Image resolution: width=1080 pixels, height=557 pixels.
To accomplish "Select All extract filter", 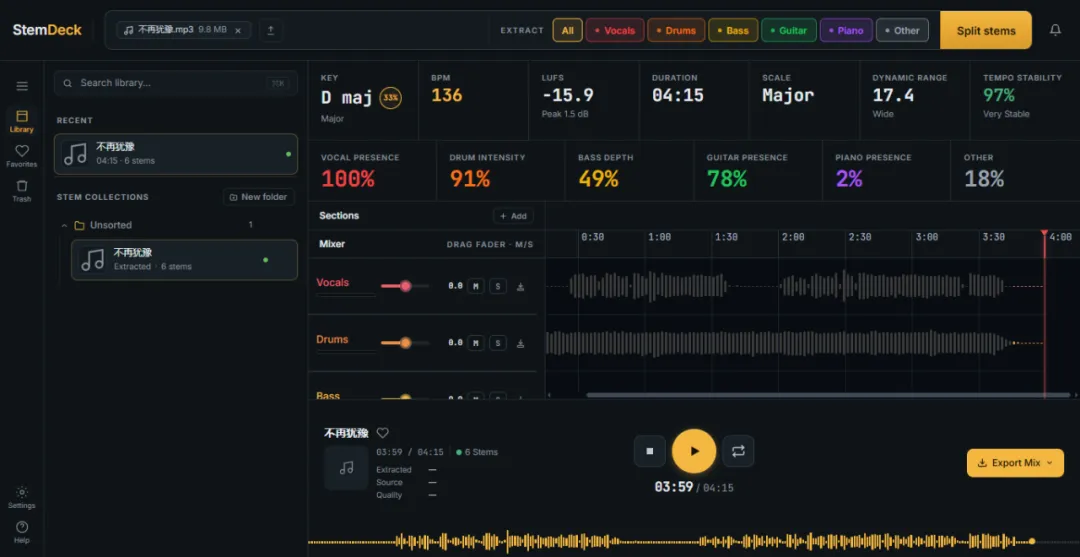I will point(568,30).
